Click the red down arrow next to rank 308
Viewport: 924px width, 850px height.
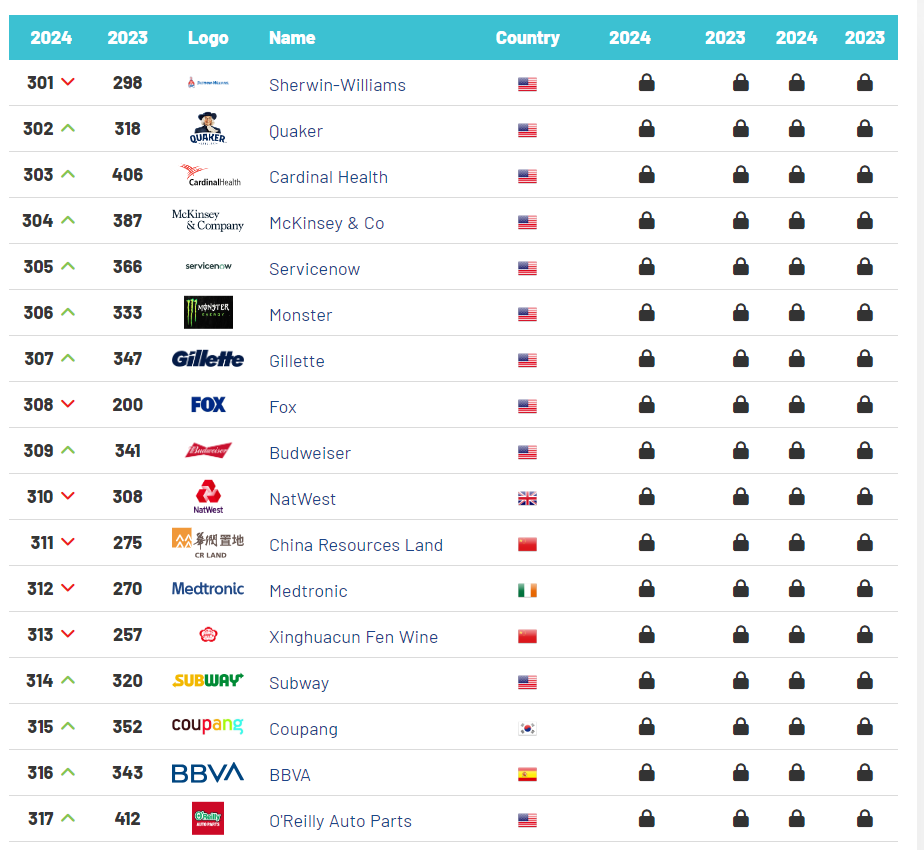tap(68, 404)
